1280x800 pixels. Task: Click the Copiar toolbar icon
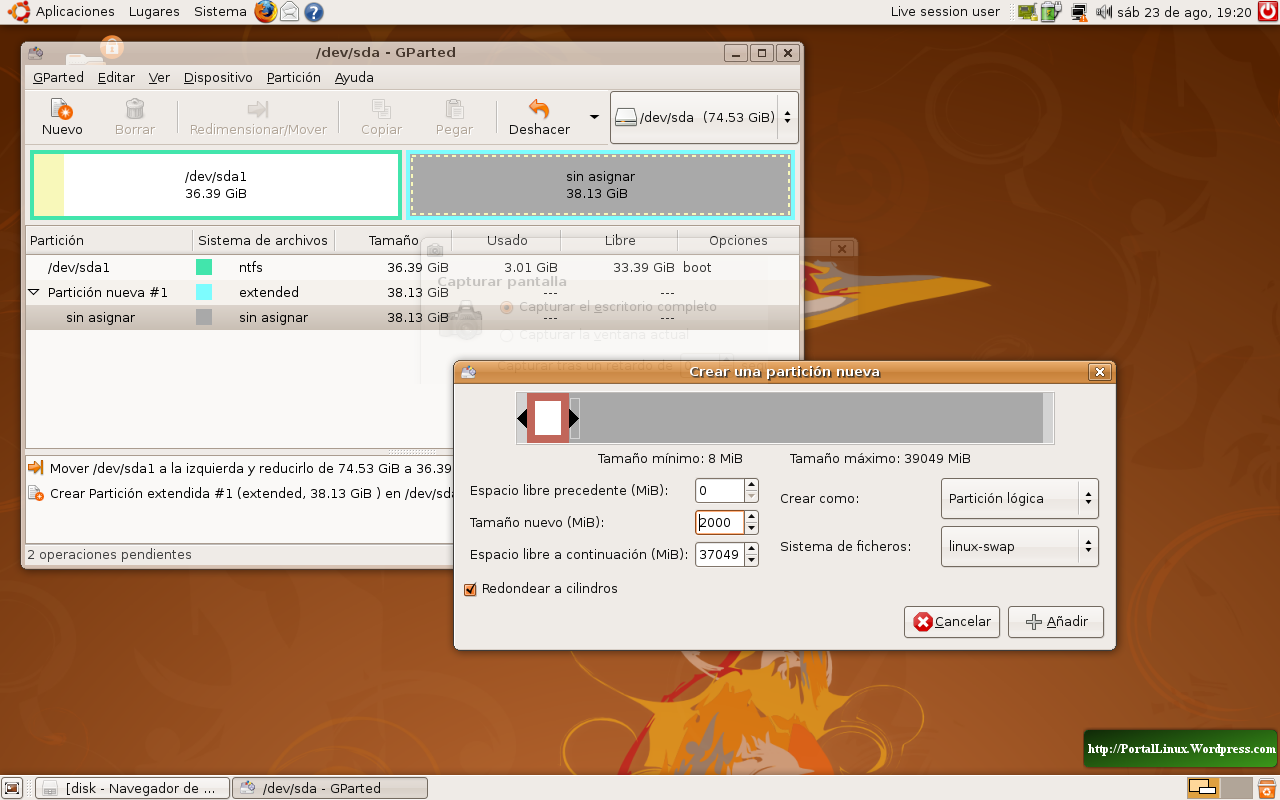pyautogui.click(x=381, y=109)
